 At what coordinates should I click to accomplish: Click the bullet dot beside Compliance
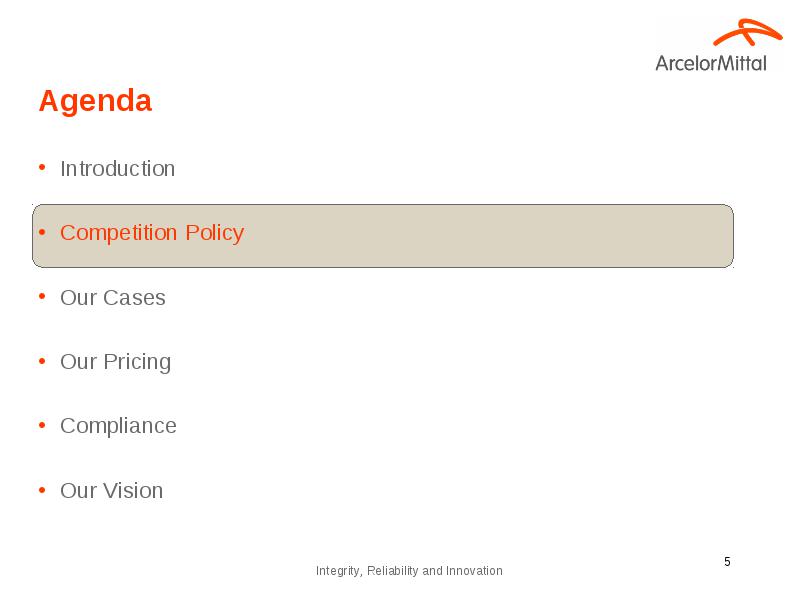pos(42,425)
